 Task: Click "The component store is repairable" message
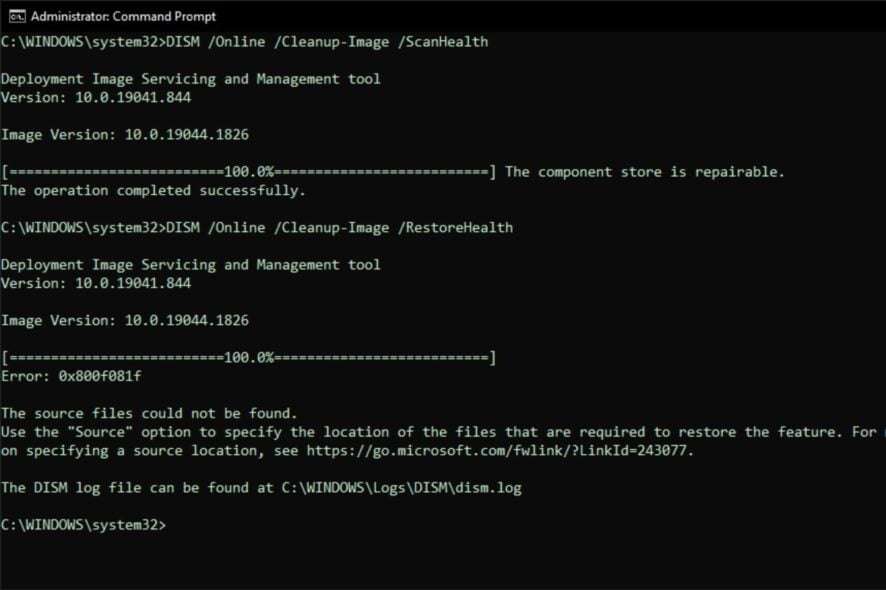coord(644,172)
